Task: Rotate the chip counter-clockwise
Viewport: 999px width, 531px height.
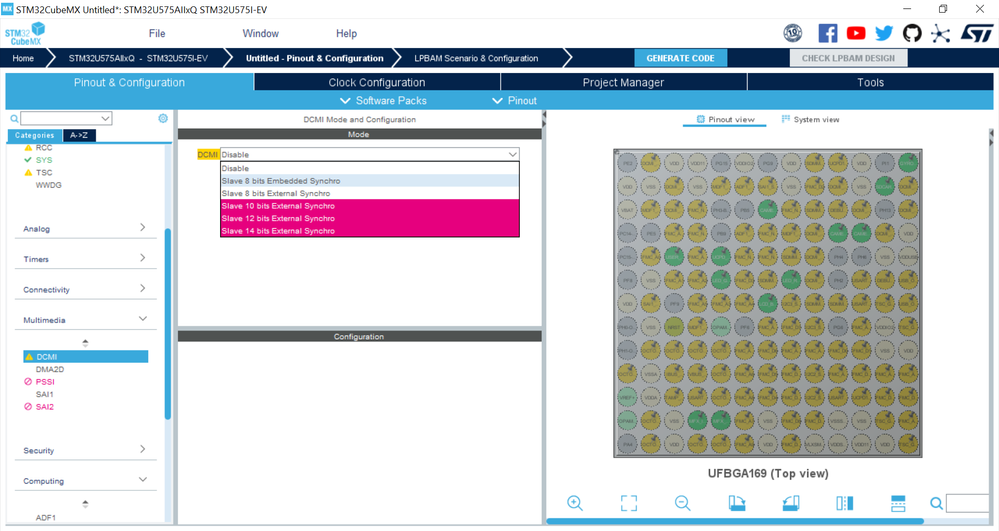Action: point(791,503)
